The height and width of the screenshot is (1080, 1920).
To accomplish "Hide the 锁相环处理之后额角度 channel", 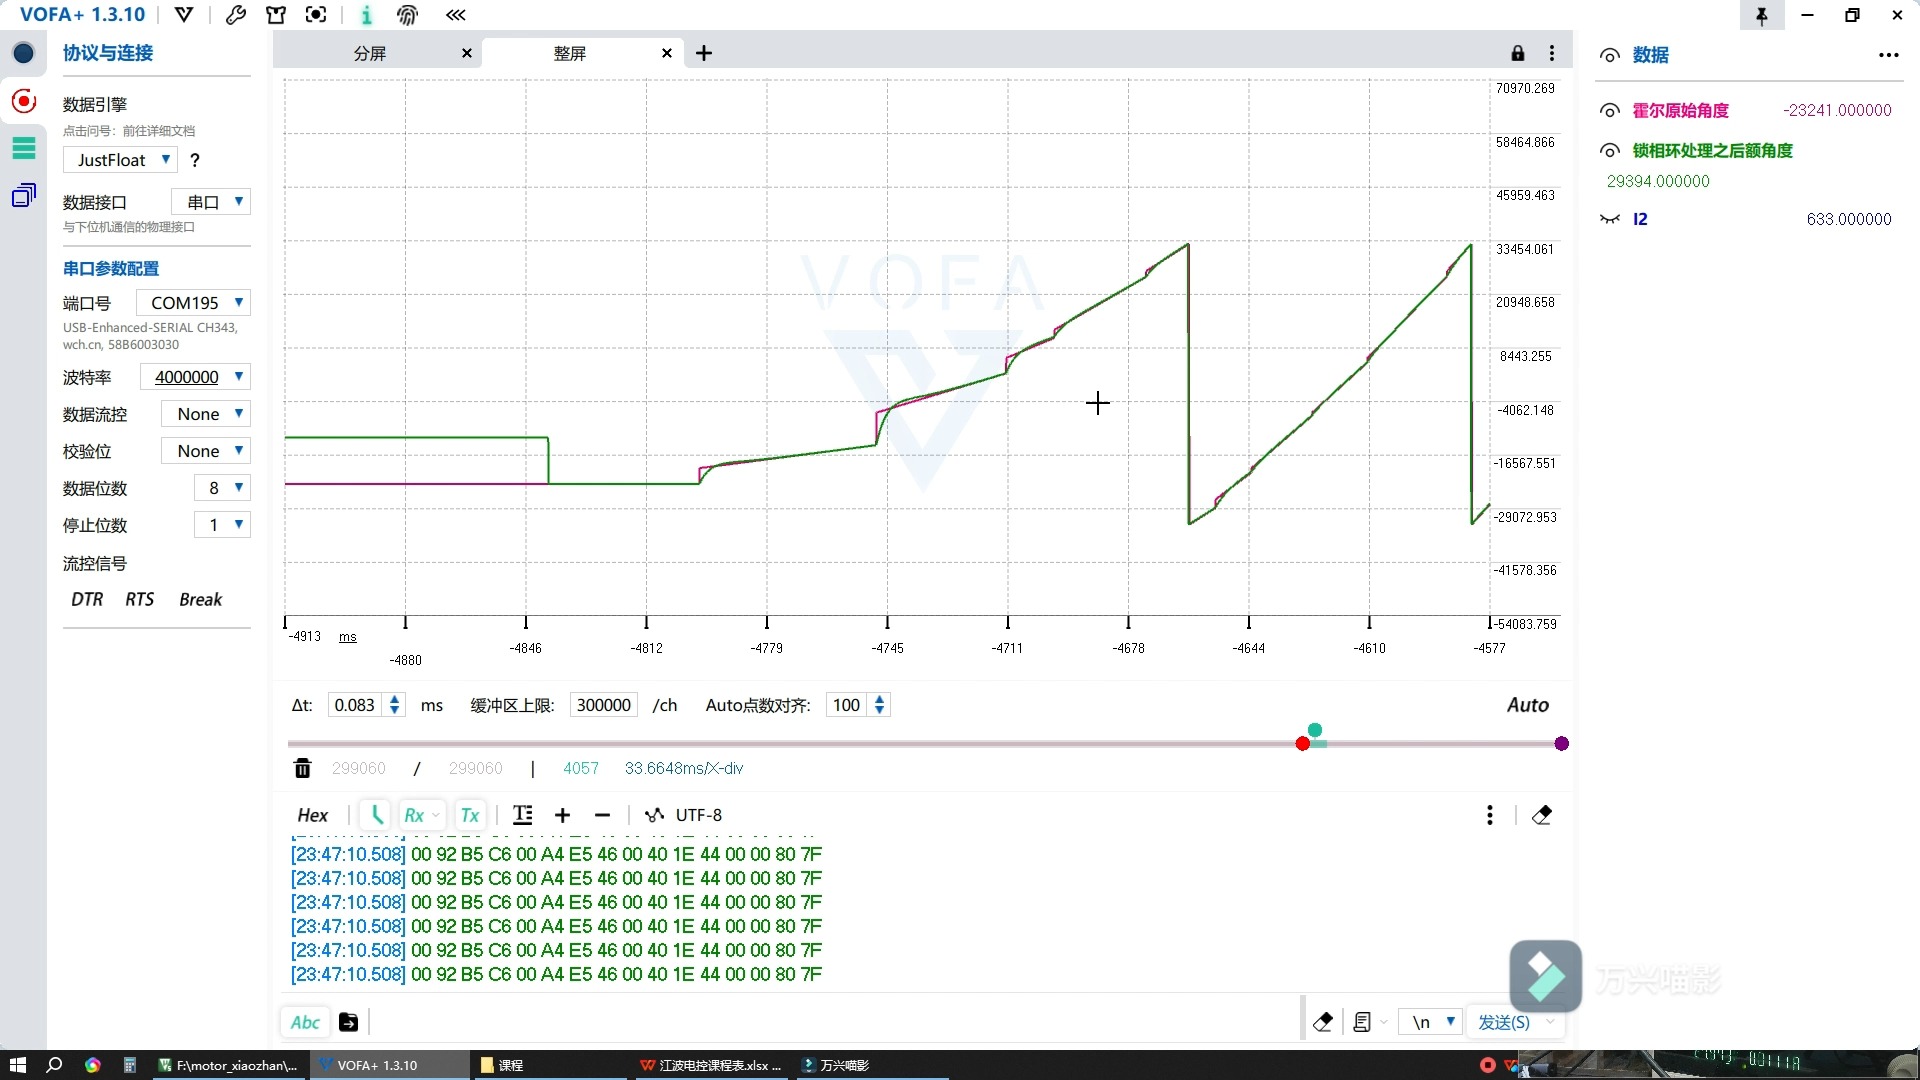I will point(1610,151).
